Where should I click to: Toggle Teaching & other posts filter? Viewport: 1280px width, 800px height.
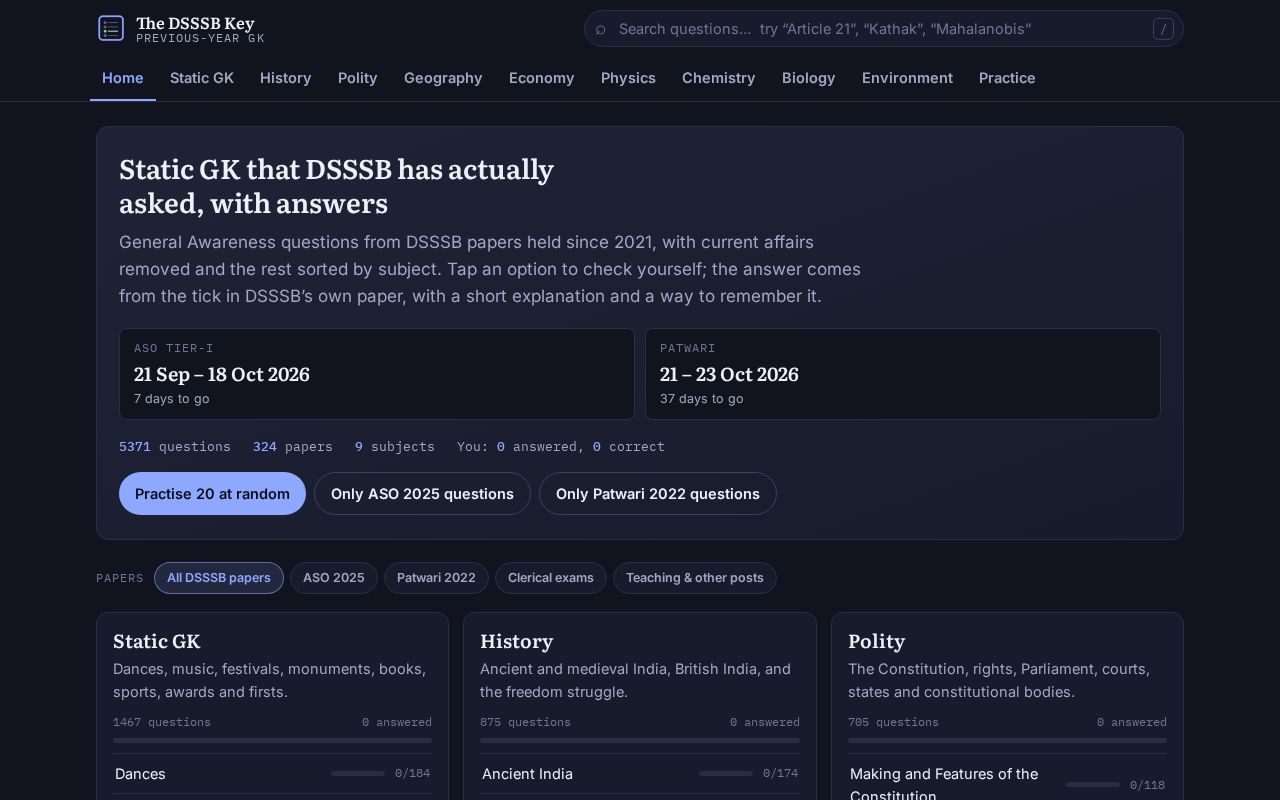click(695, 578)
